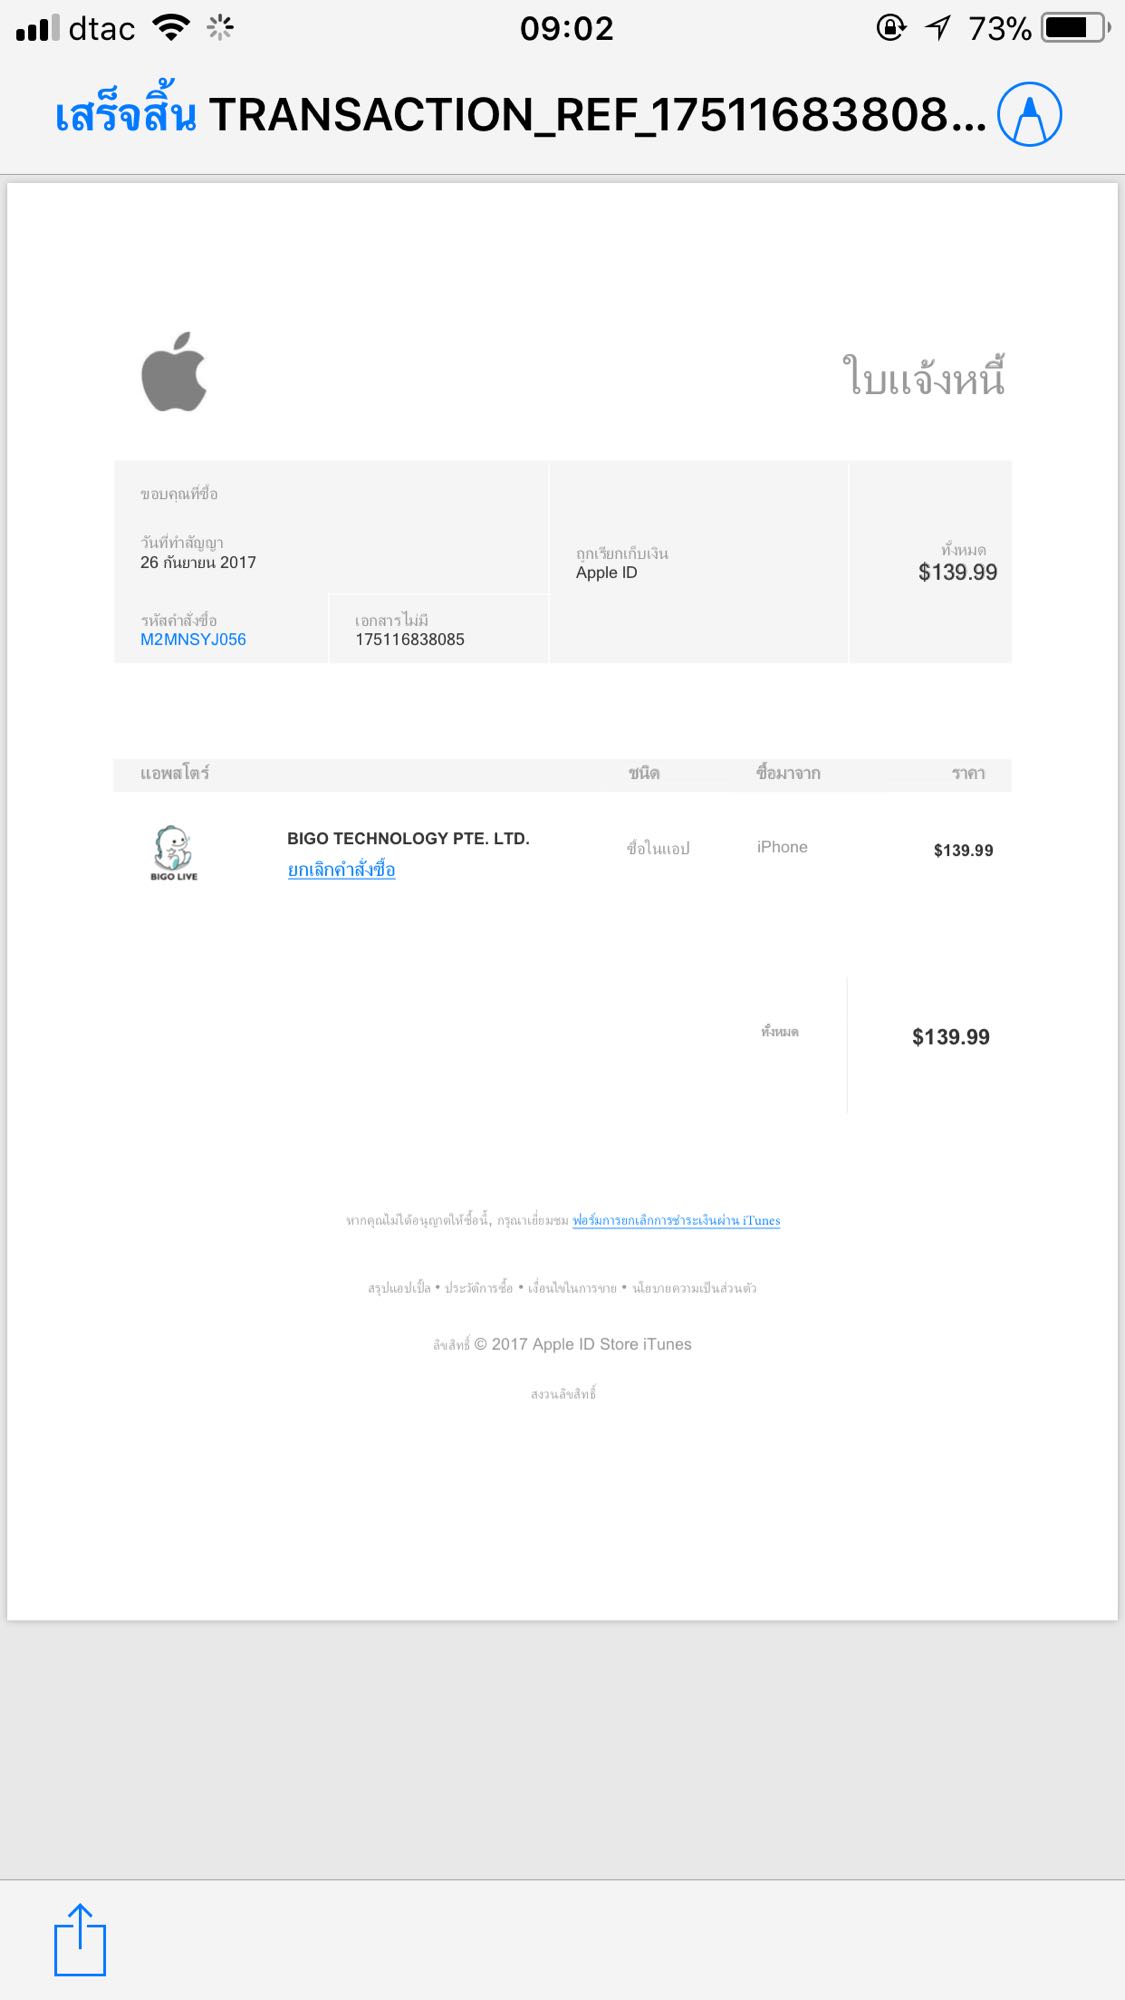
Task: Open the Markup pen icon
Action: point(1029,114)
